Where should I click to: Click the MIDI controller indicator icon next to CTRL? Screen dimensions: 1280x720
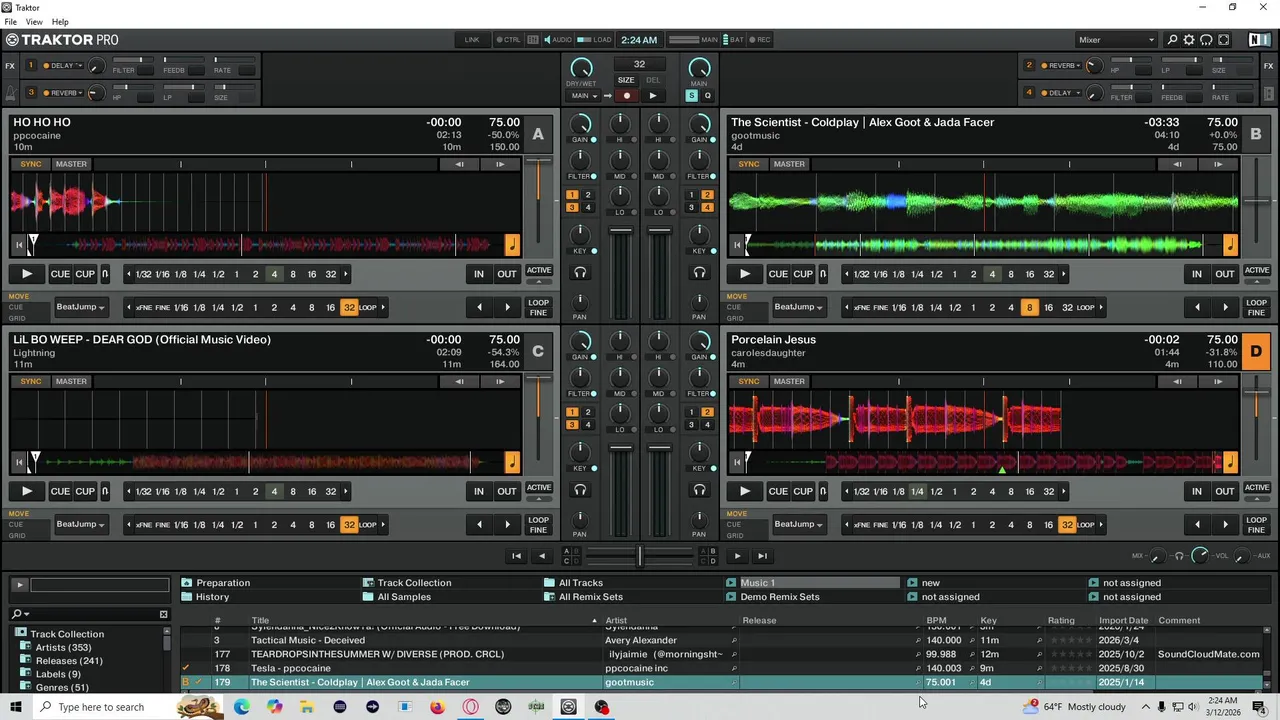[x=533, y=40]
